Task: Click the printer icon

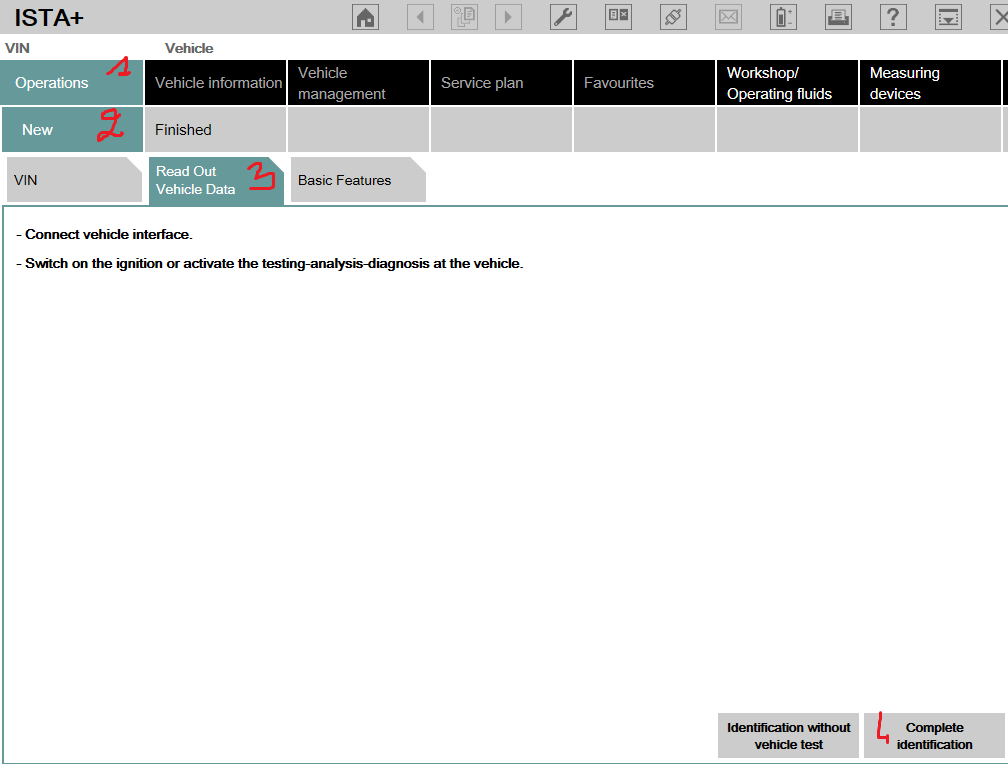Action: pyautogui.click(x=838, y=17)
